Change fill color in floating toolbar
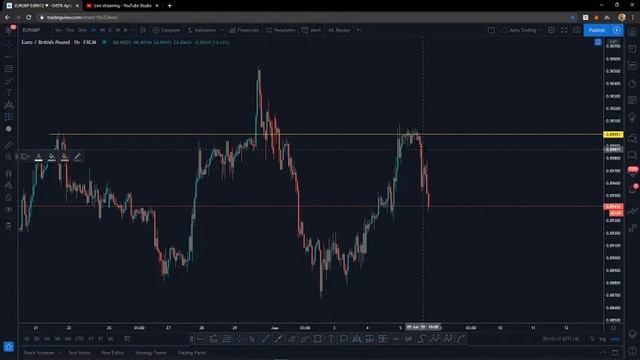The width and height of the screenshot is (640, 360). click(51, 157)
